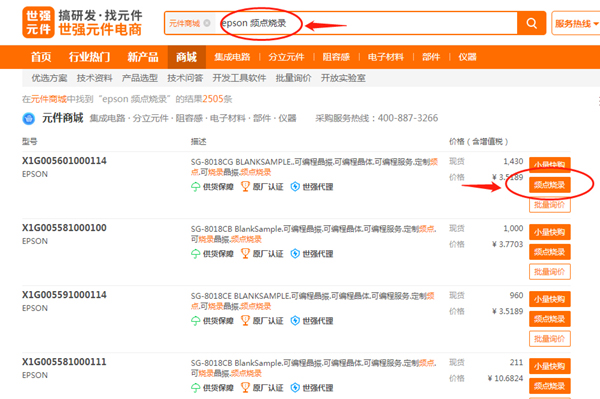Open the 优选方案 sub-menu link
This screenshot has height=399, width=600.
coord(49,78)
